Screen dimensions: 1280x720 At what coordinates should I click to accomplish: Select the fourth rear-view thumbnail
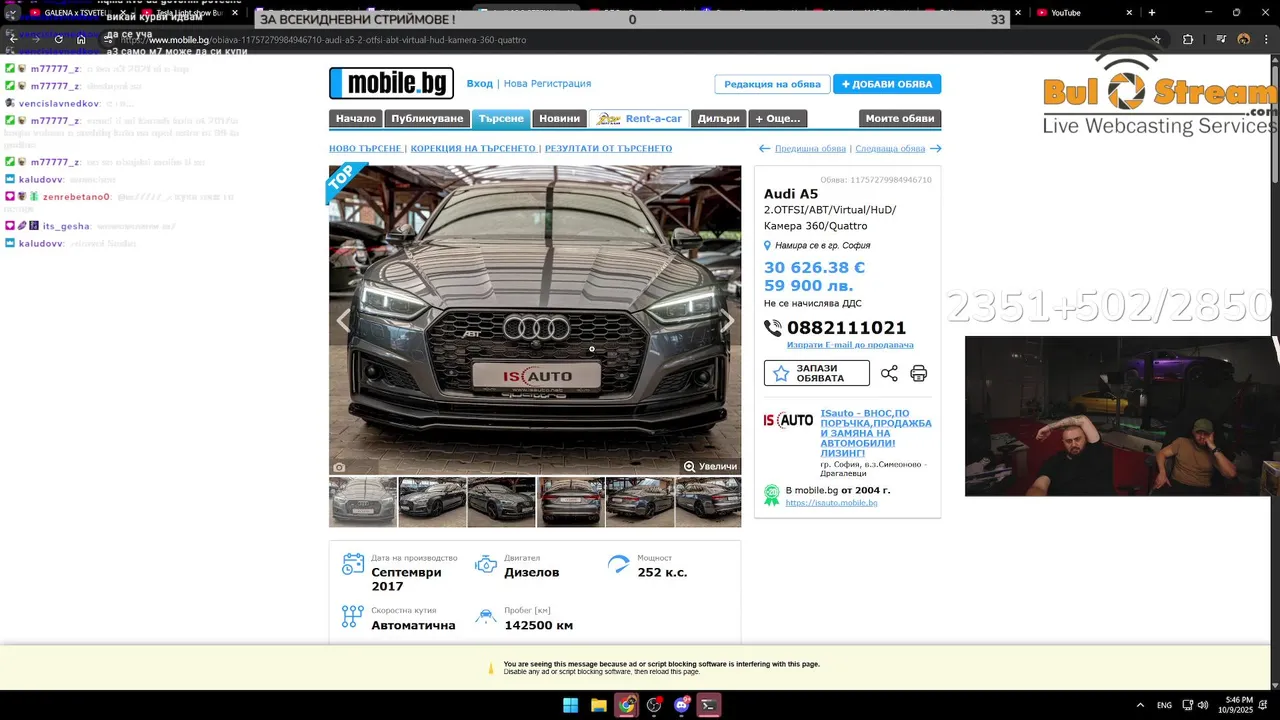tap(571, 502)
